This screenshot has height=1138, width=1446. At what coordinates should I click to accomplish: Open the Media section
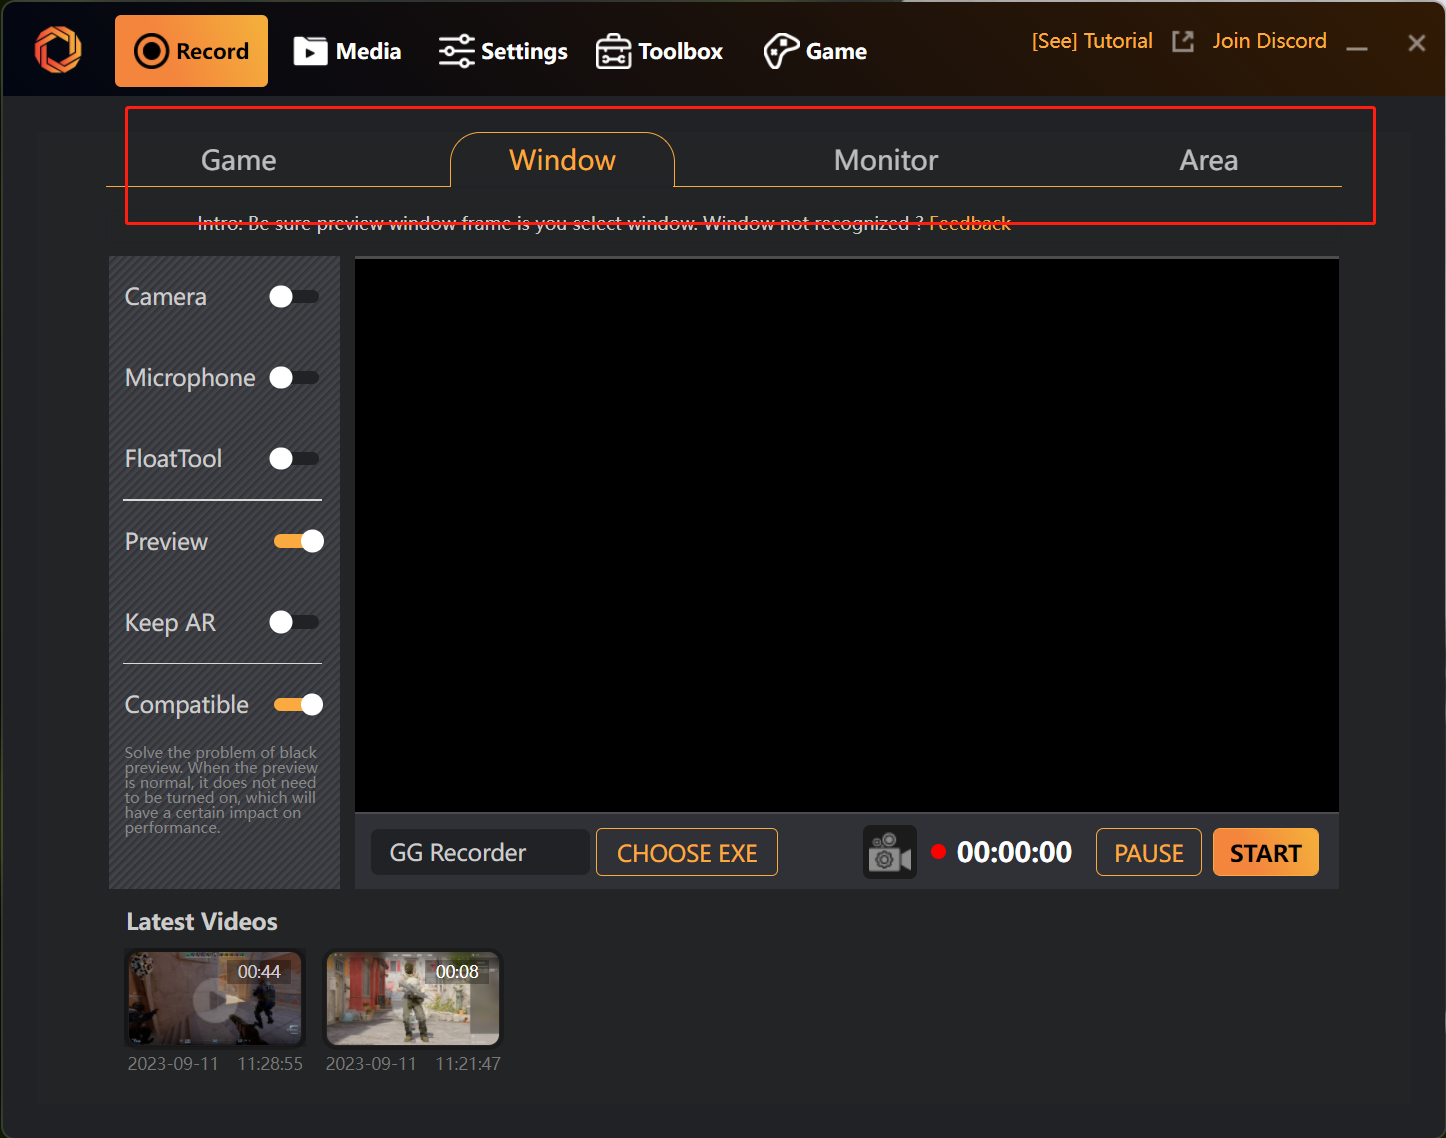click(x=347, y=51)
